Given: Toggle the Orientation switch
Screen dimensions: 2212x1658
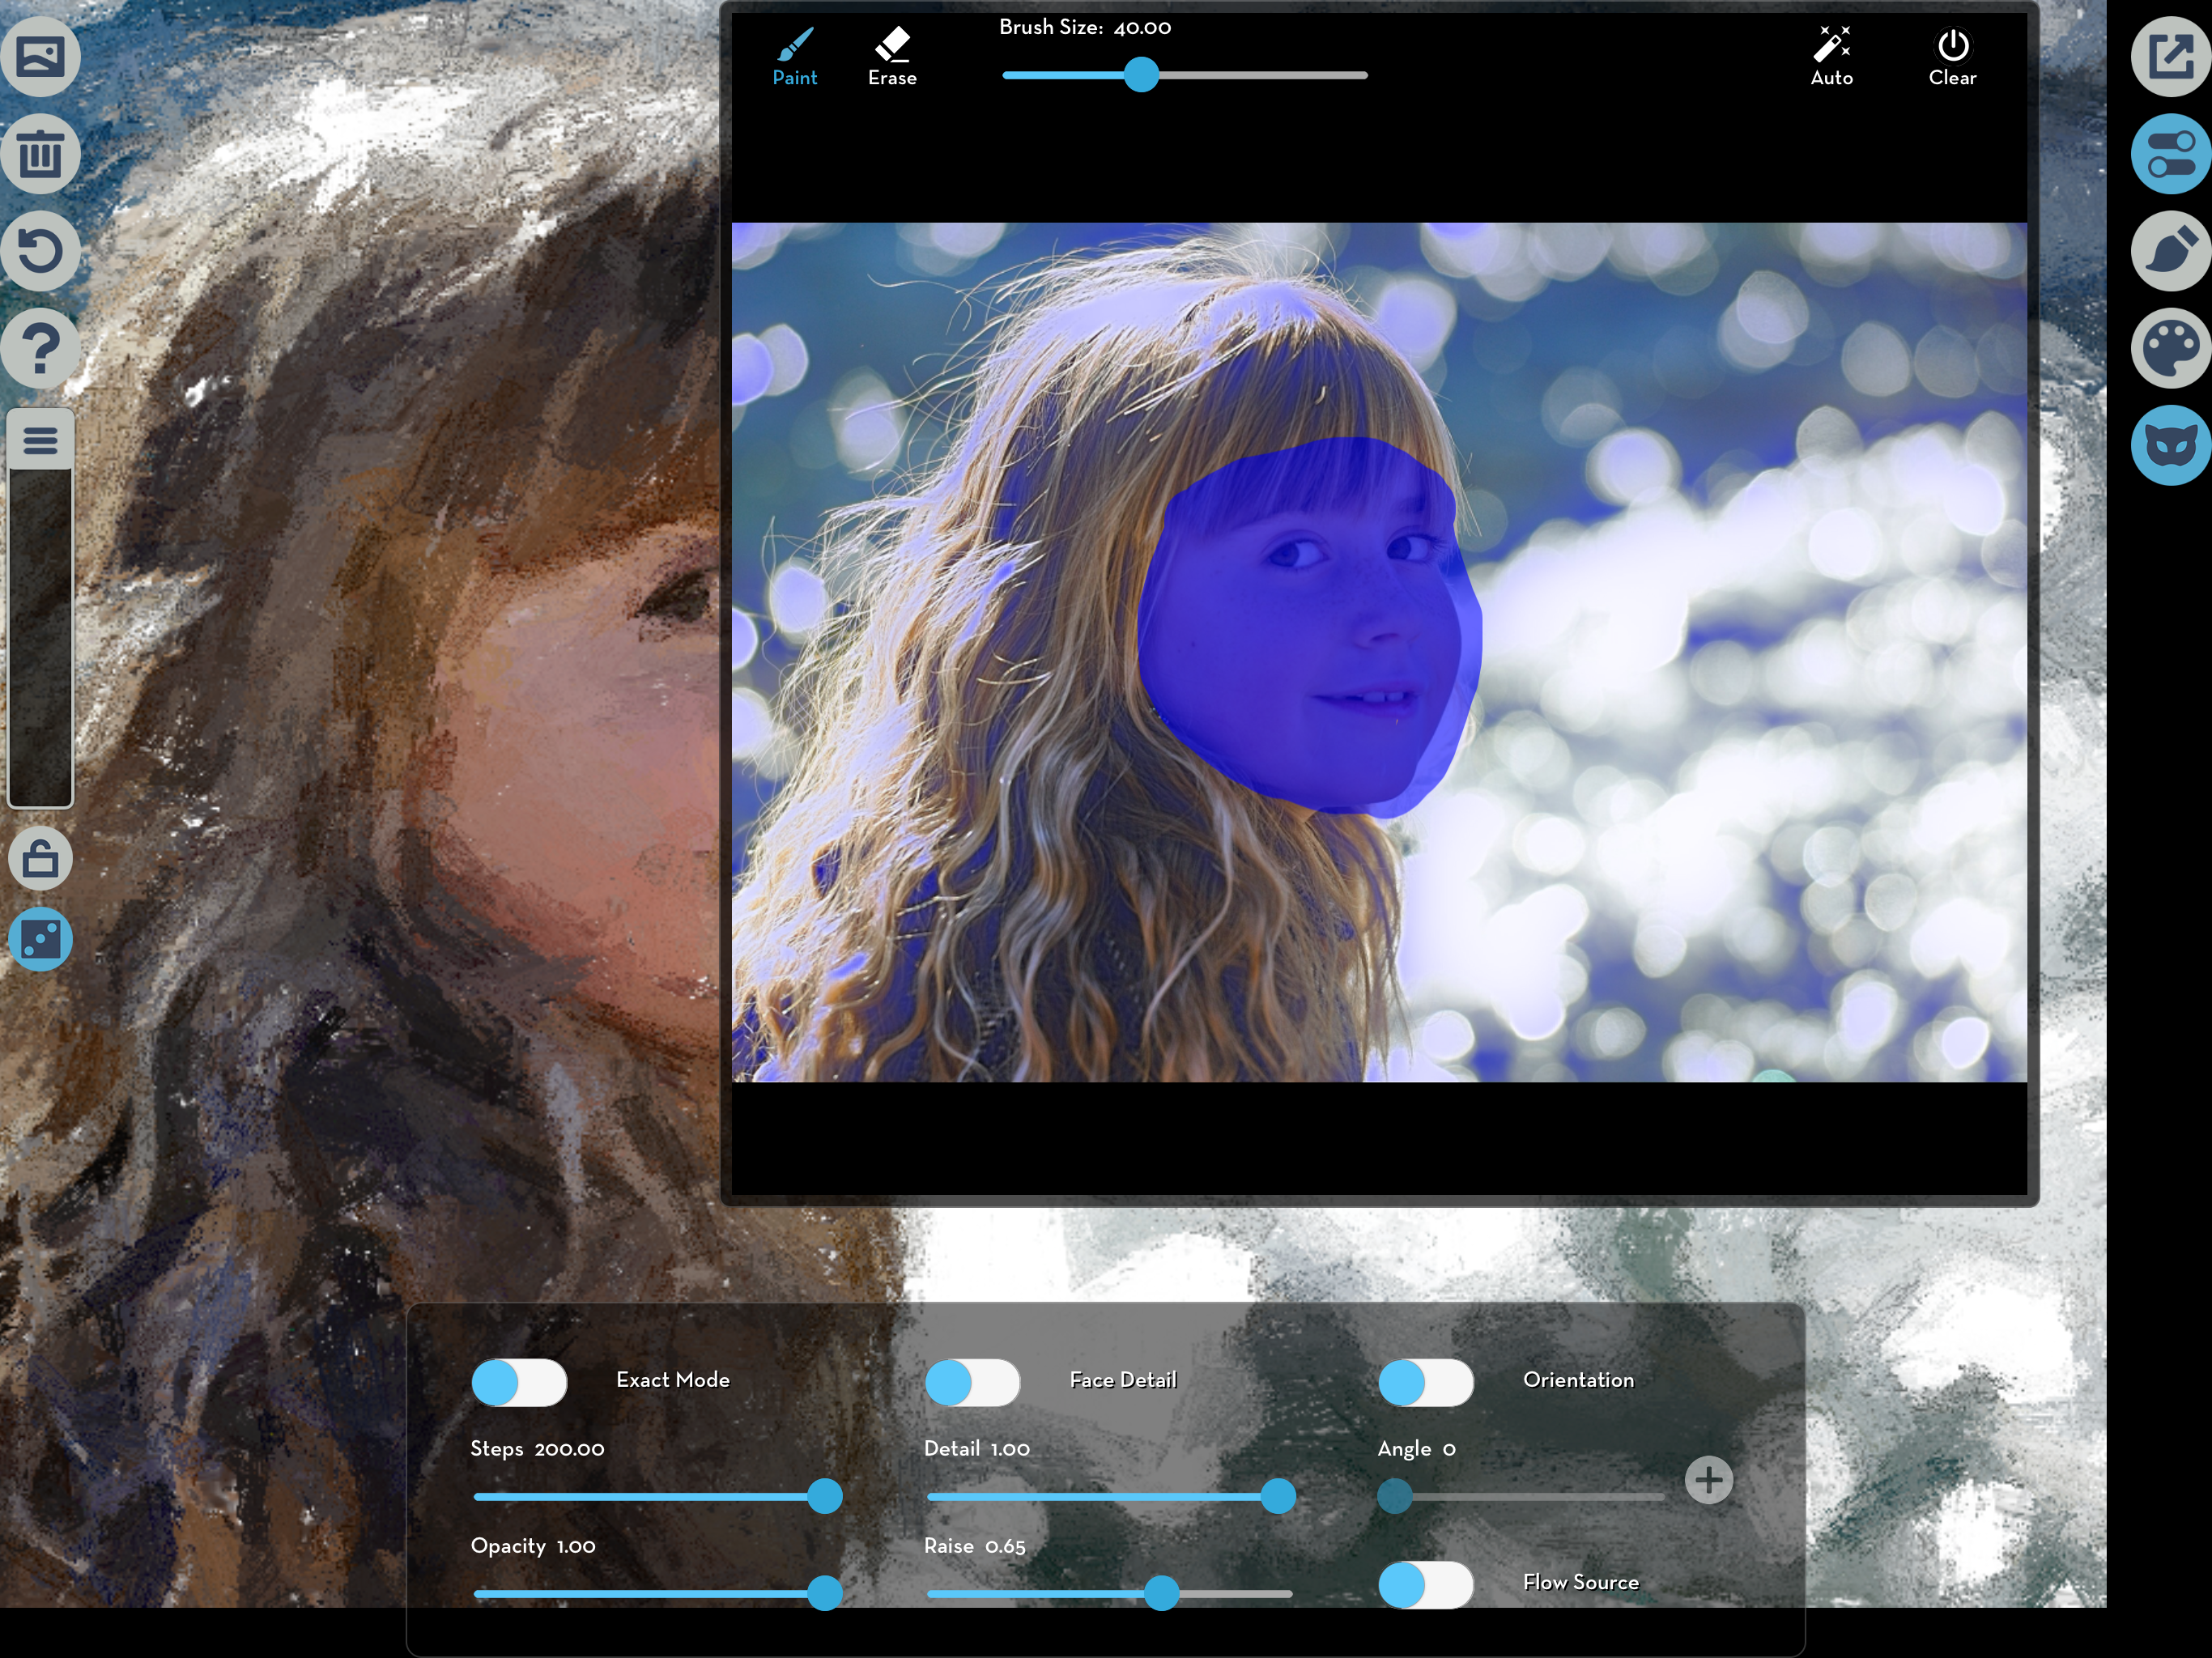Looking at the screenshot, I should [1425, 1383].
